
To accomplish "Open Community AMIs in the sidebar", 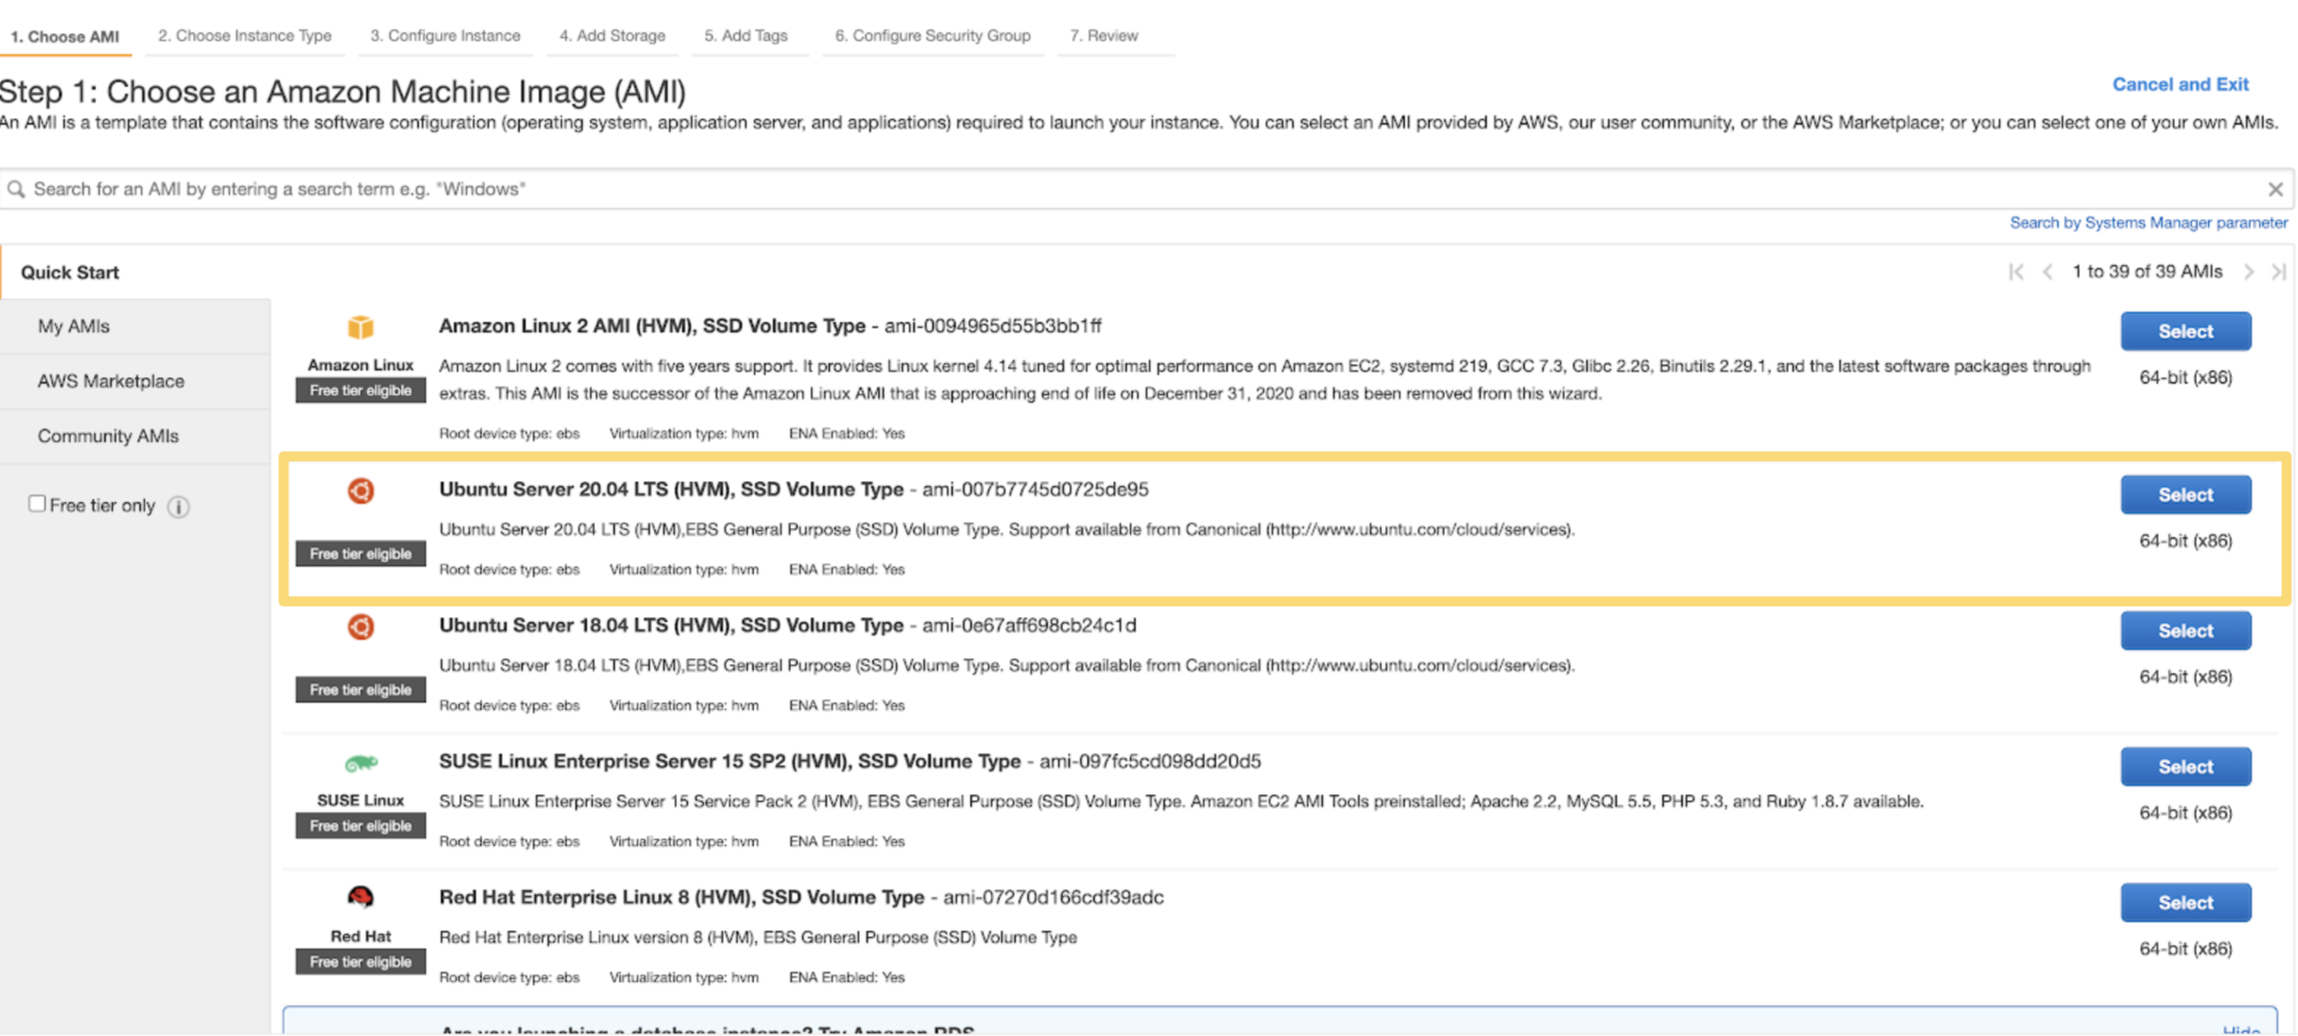I will (x=135, y=436).
